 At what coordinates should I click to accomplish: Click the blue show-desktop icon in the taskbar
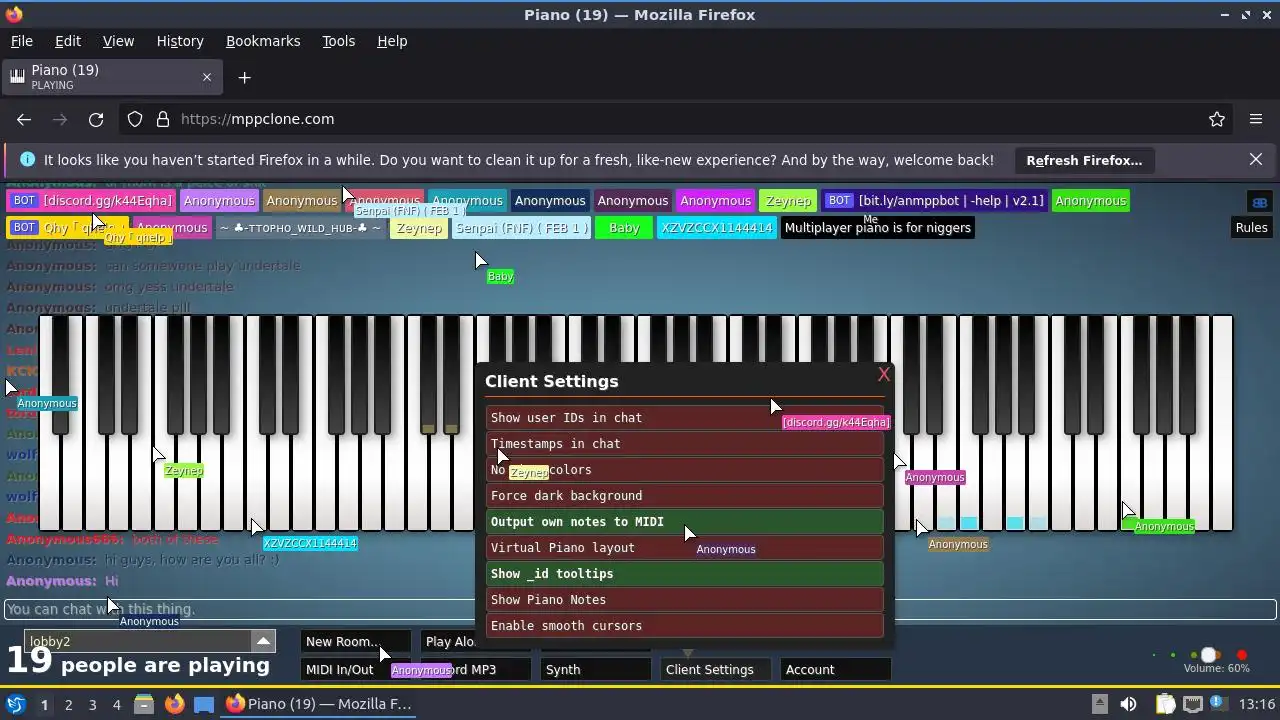[204, 704]
